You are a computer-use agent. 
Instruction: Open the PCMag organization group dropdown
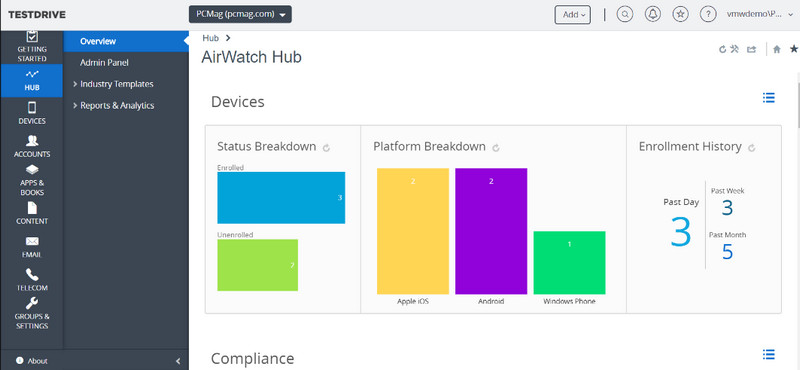(240, 14)
